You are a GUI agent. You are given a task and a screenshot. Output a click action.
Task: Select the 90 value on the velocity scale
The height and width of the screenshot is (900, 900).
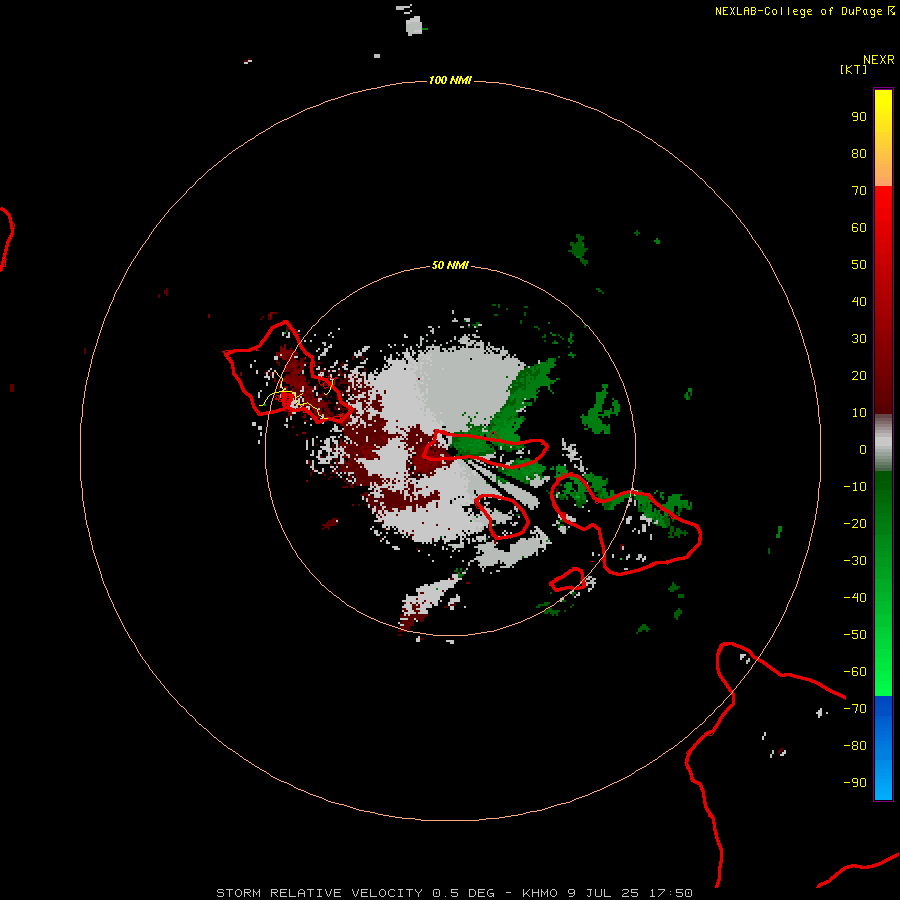coord(859,117)
